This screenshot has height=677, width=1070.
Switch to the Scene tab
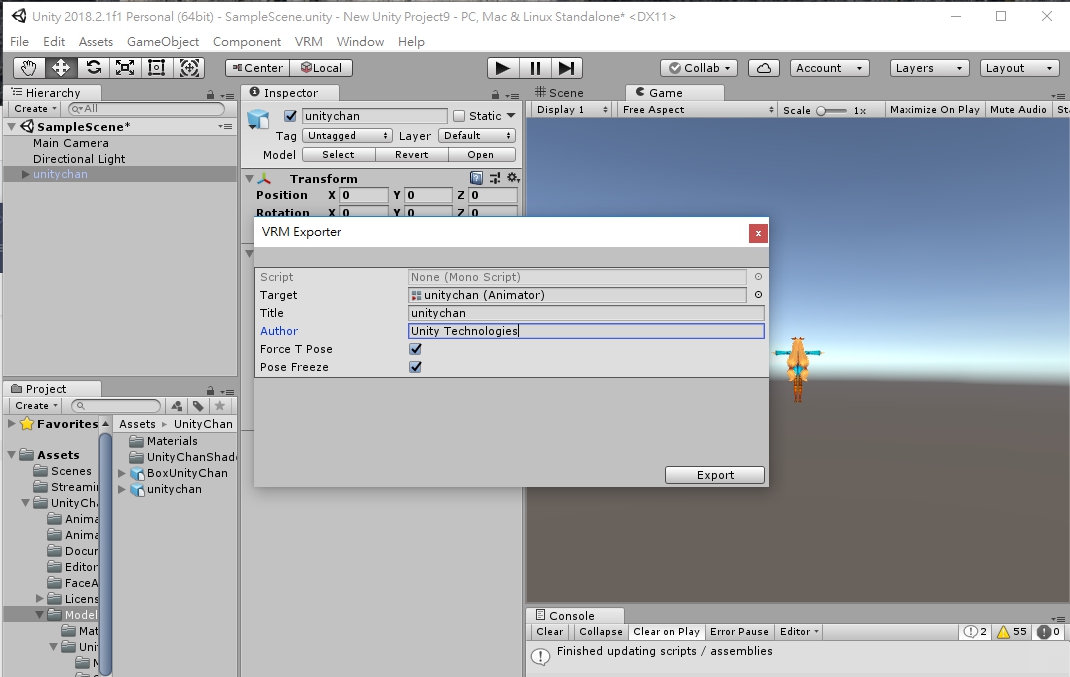point(560,93)
